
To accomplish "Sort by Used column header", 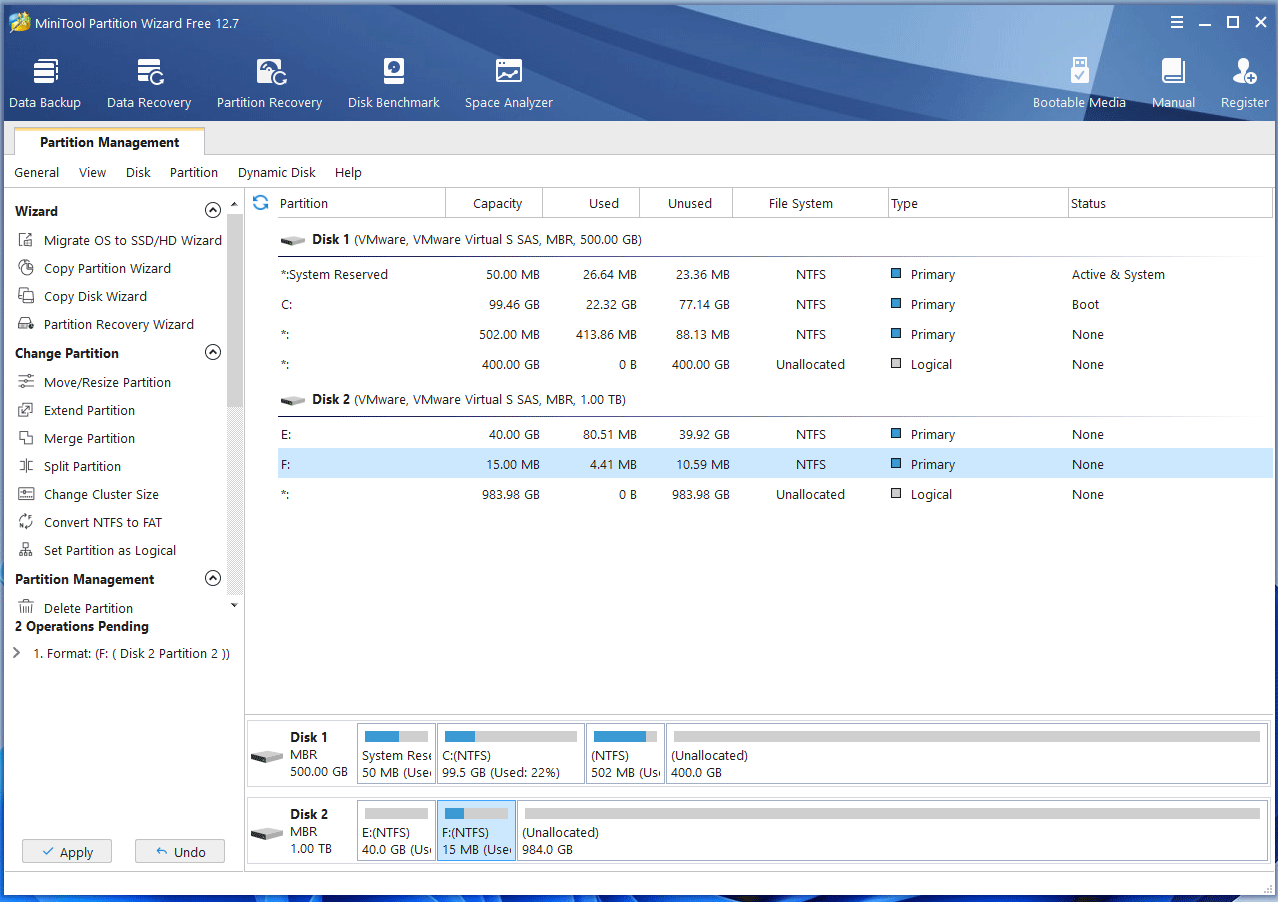I will [591, 203].
